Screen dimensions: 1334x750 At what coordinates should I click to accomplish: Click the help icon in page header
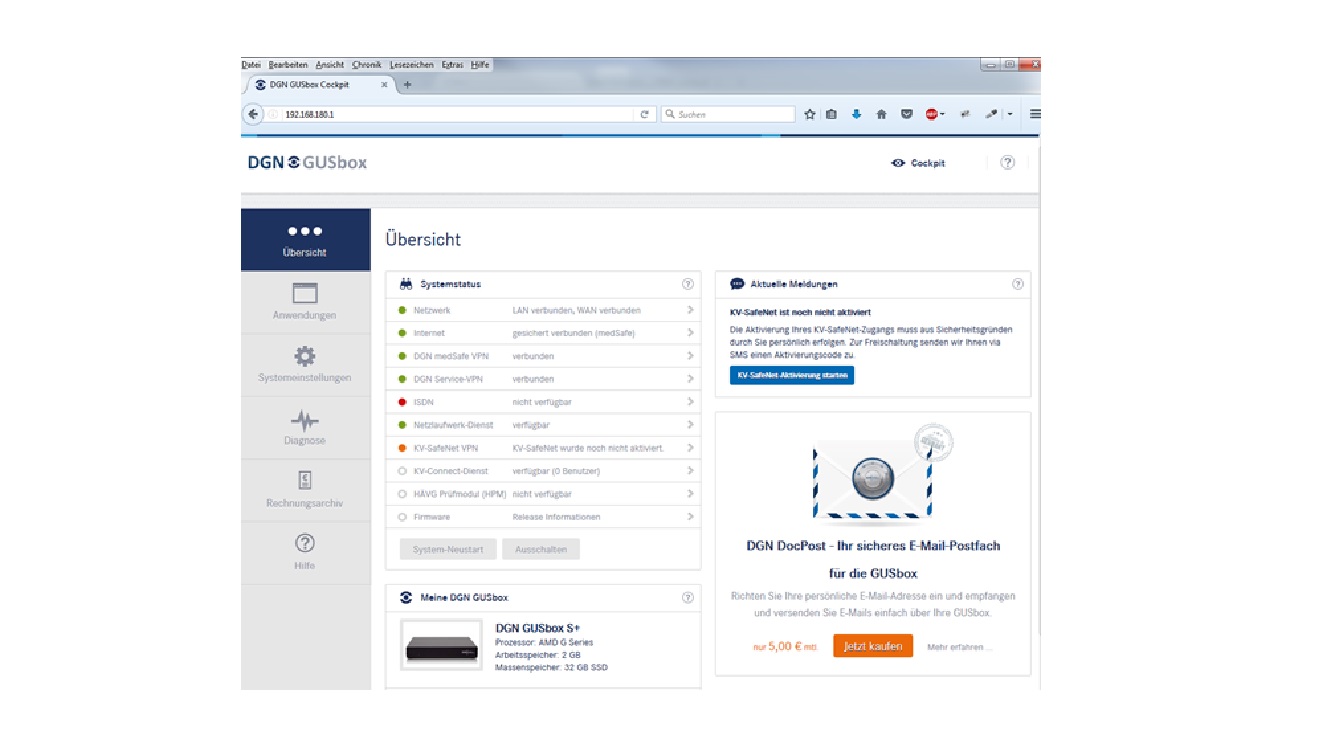1007,163
